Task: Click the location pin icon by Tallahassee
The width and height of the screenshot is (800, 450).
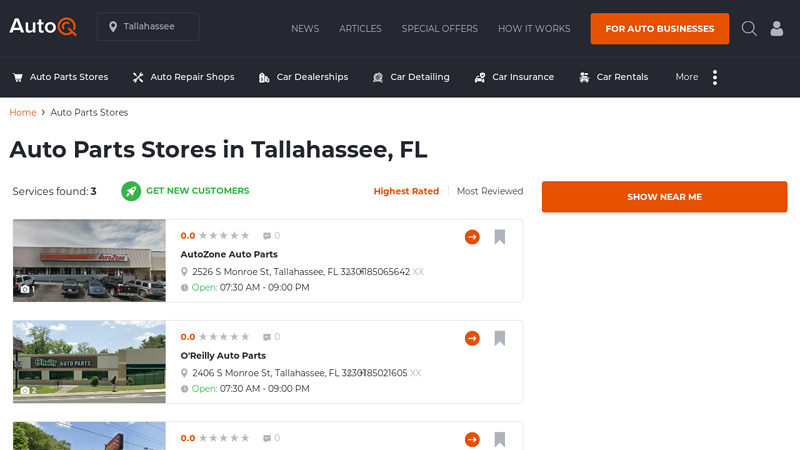Action: click(113, 27)
